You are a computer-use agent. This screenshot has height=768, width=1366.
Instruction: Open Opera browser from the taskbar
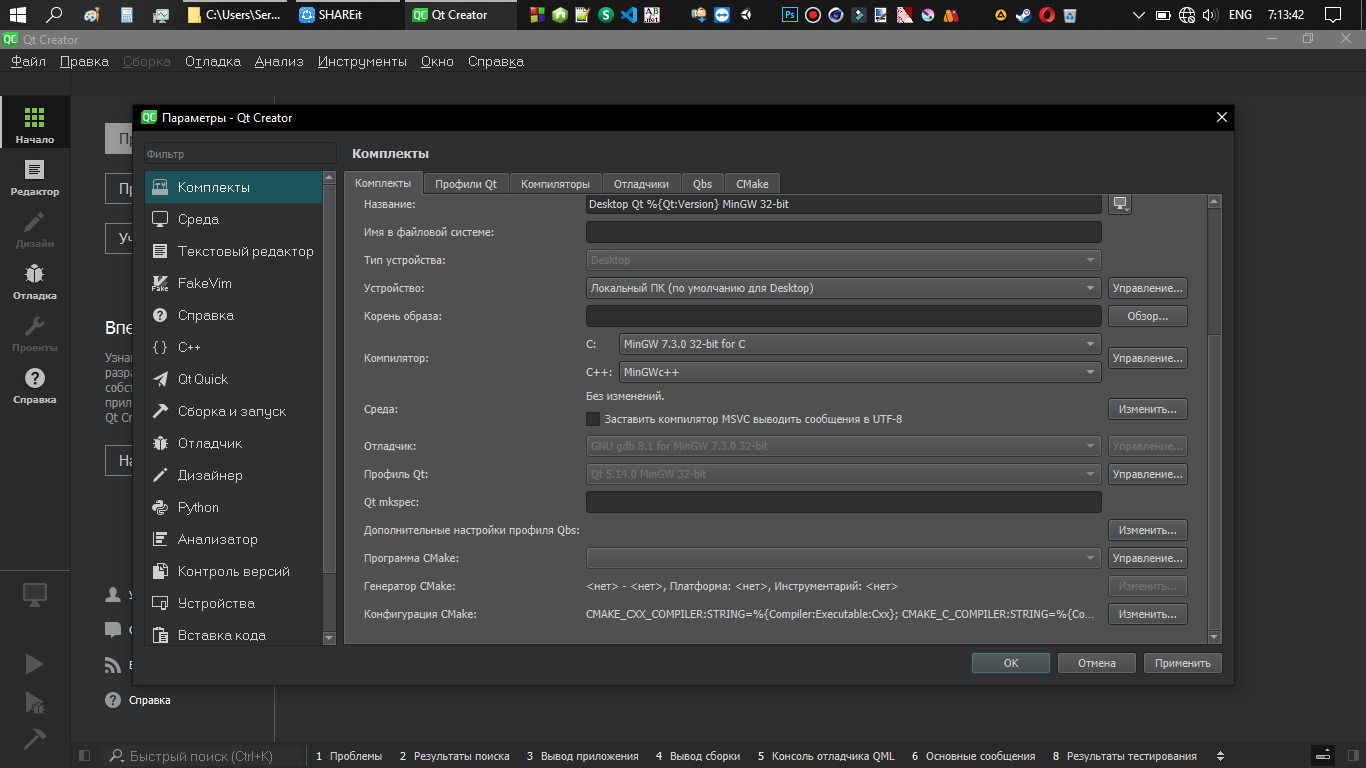[1047, 15]
